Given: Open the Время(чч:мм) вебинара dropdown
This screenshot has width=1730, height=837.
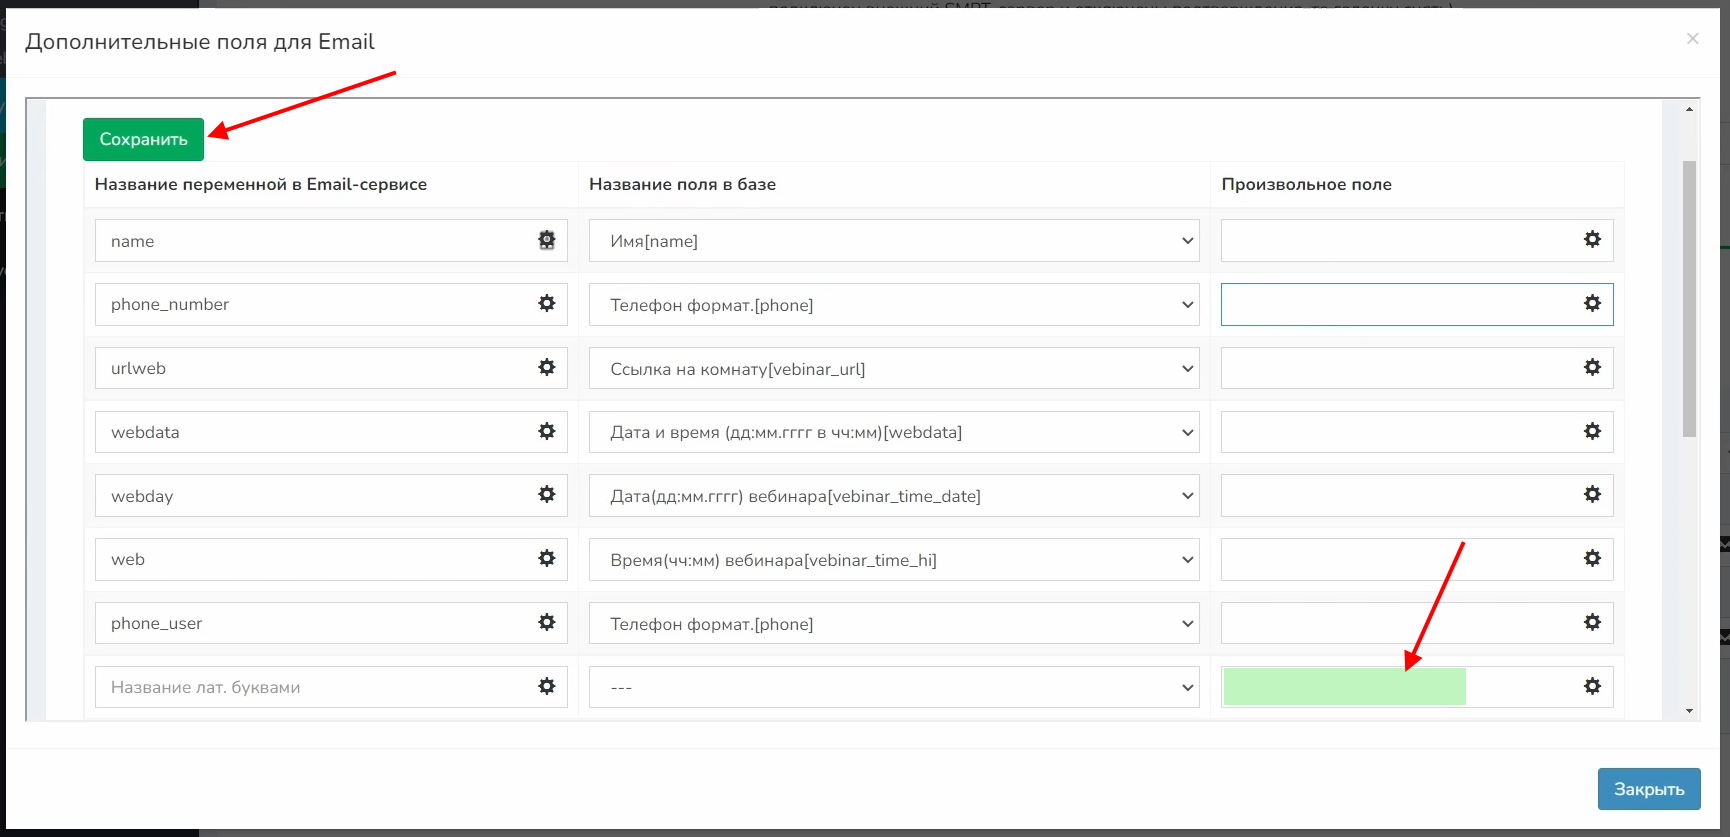Looking at the screenshot, I should coord(893,560).
